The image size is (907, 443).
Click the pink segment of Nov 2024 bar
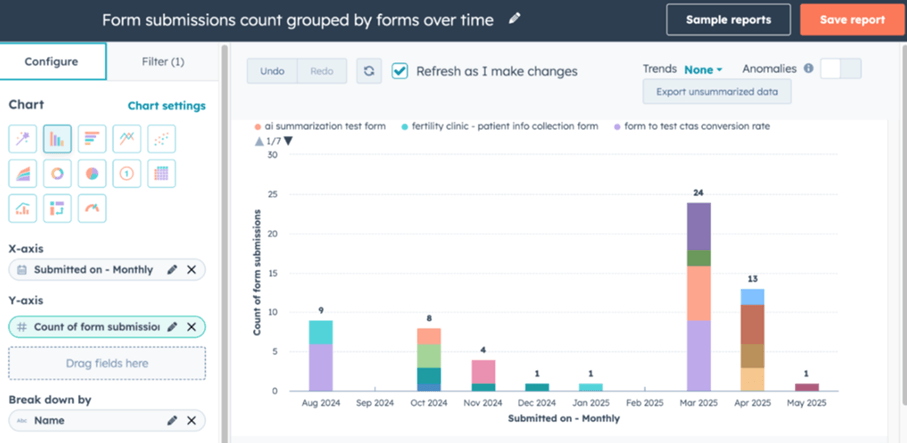(483, 371)
